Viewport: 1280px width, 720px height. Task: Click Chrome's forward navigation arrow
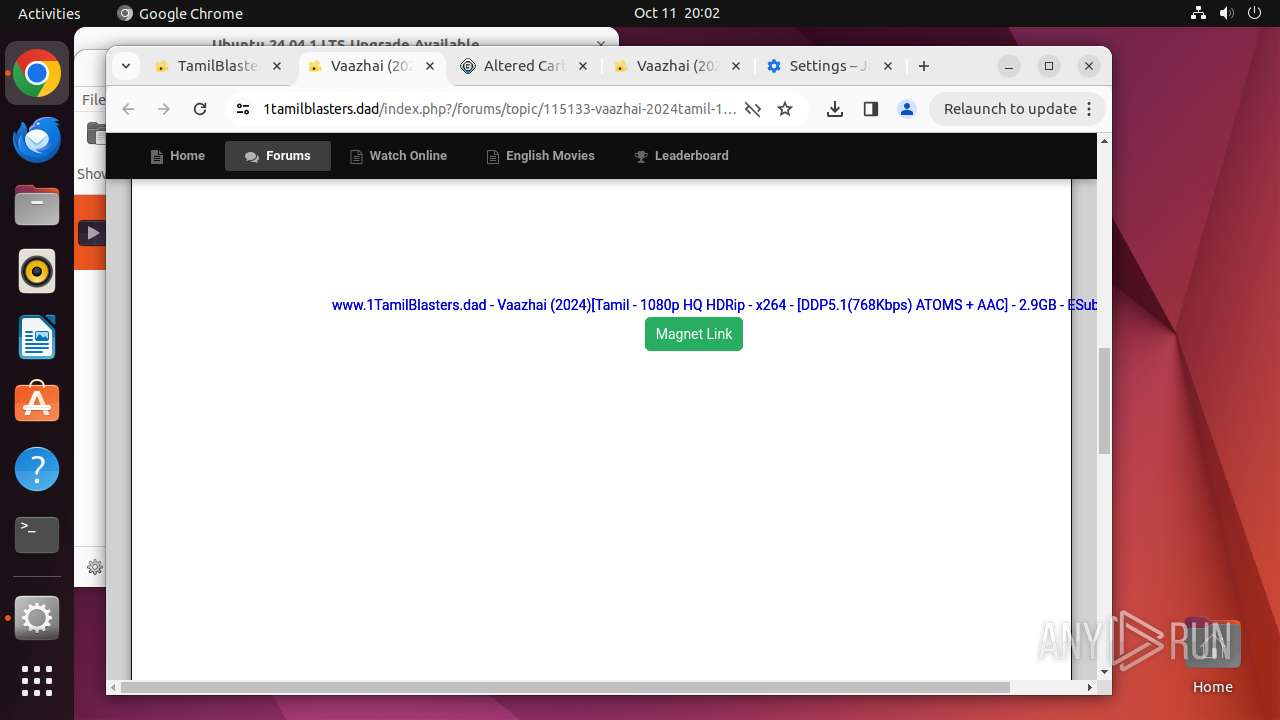[164, 109]
